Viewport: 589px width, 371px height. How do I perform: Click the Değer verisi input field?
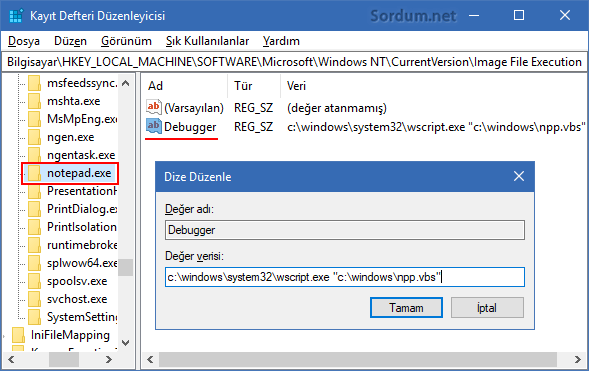[345, 277]
